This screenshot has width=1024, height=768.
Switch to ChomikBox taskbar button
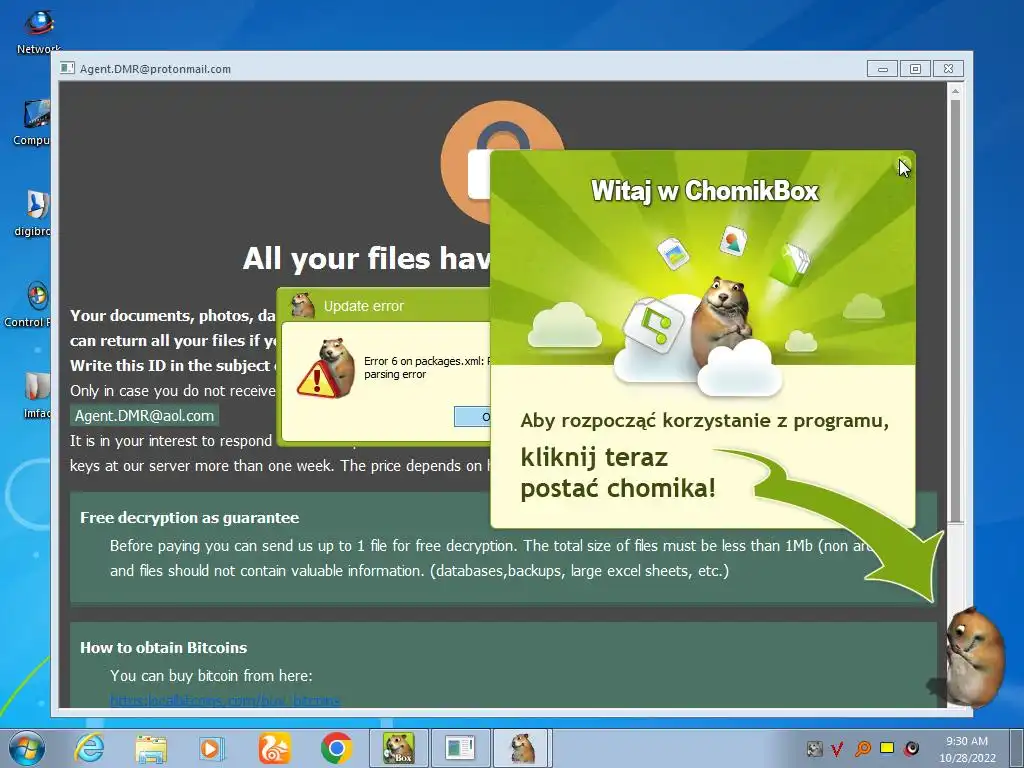coord(398,748)
